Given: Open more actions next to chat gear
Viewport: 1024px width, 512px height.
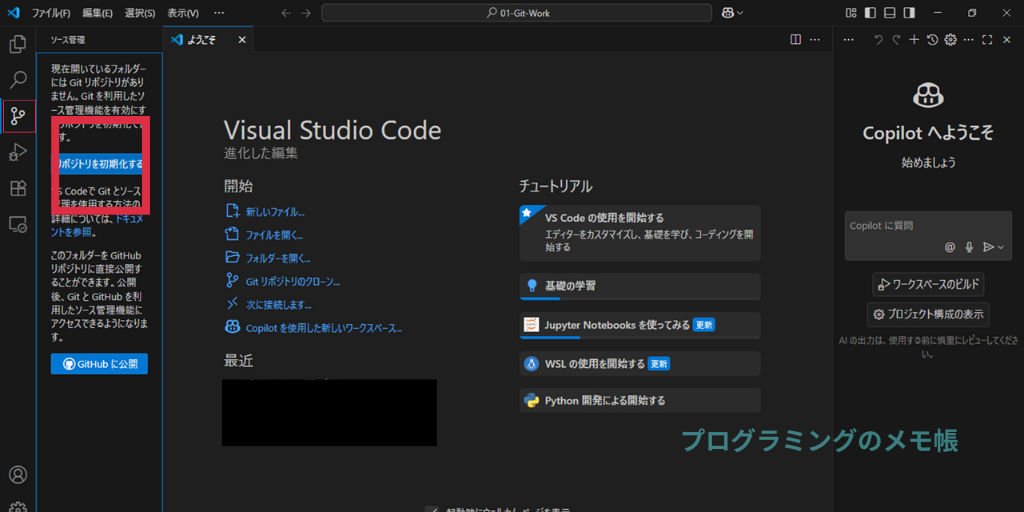Looking at the screenshot, I should click(x=968, y=40).
